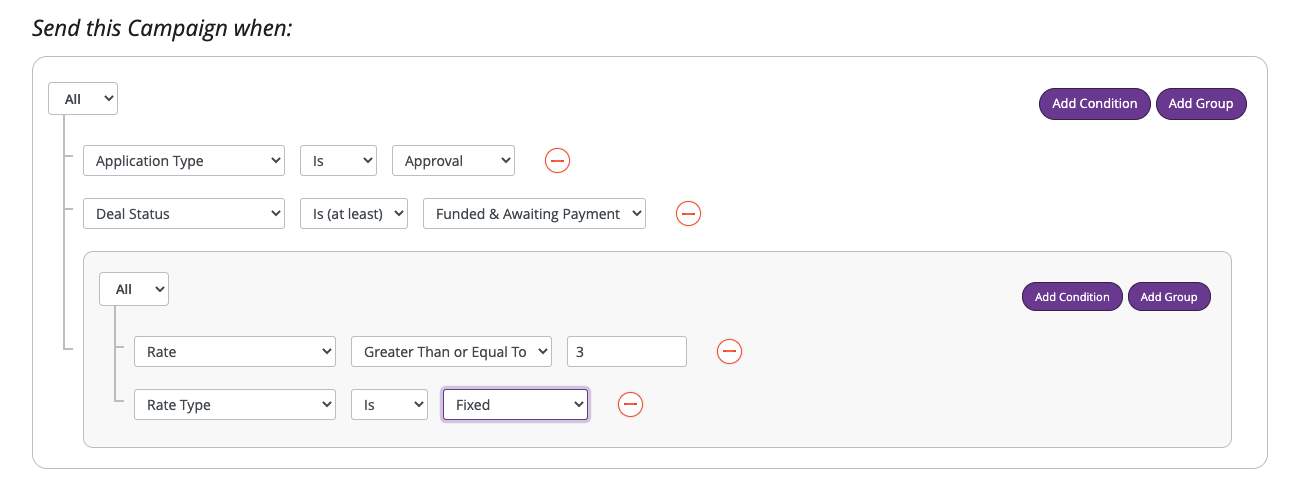Delete the Rate condition row
The height and width of the screenshot is (493, 1294).
(730, 352)
